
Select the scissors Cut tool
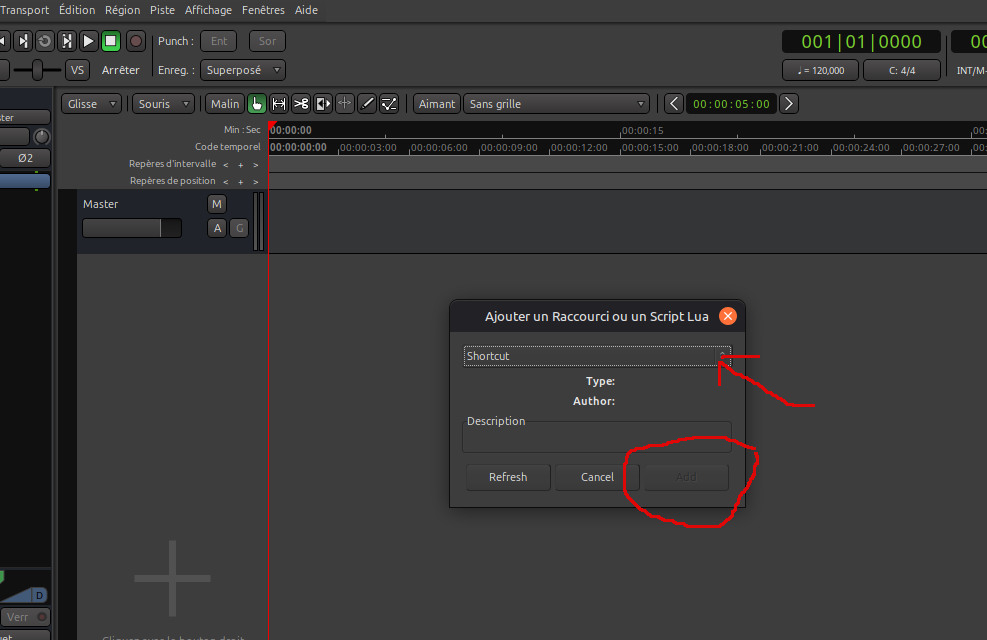pos(301,104)
